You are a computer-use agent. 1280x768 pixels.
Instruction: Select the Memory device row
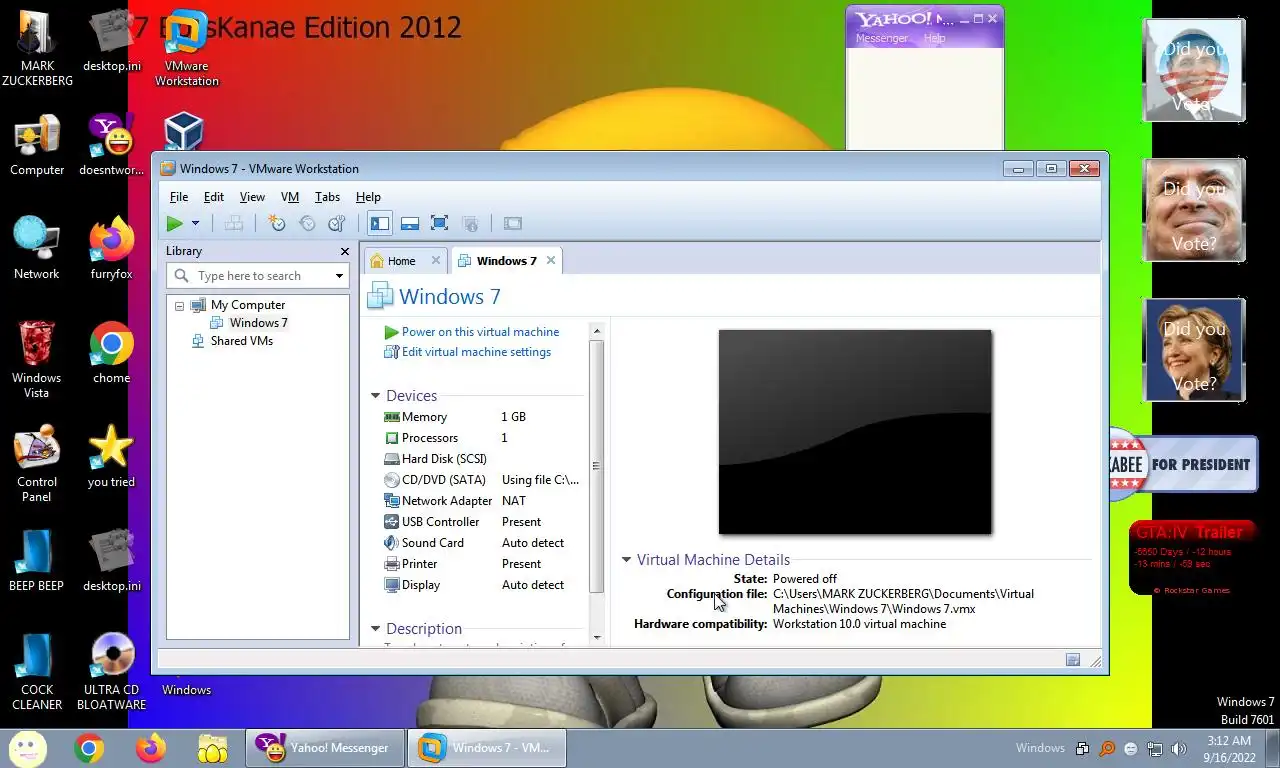[482, 417]
